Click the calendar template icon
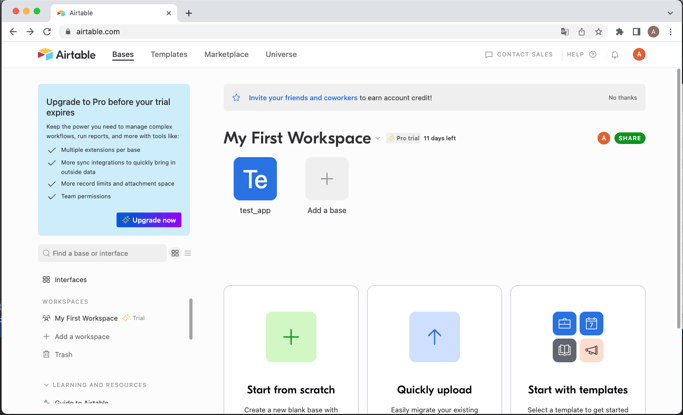 pyautogui.click(x=591, y=324)
